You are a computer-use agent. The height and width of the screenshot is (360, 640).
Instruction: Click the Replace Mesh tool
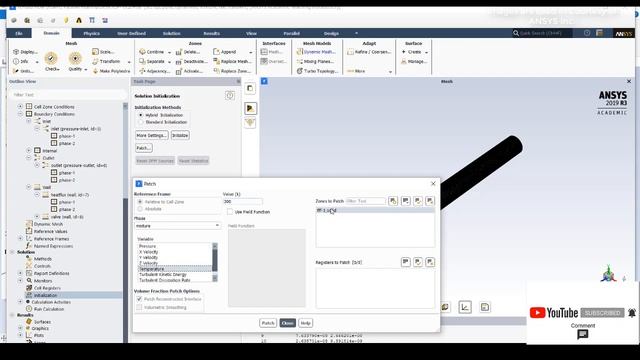pos(232,62)
